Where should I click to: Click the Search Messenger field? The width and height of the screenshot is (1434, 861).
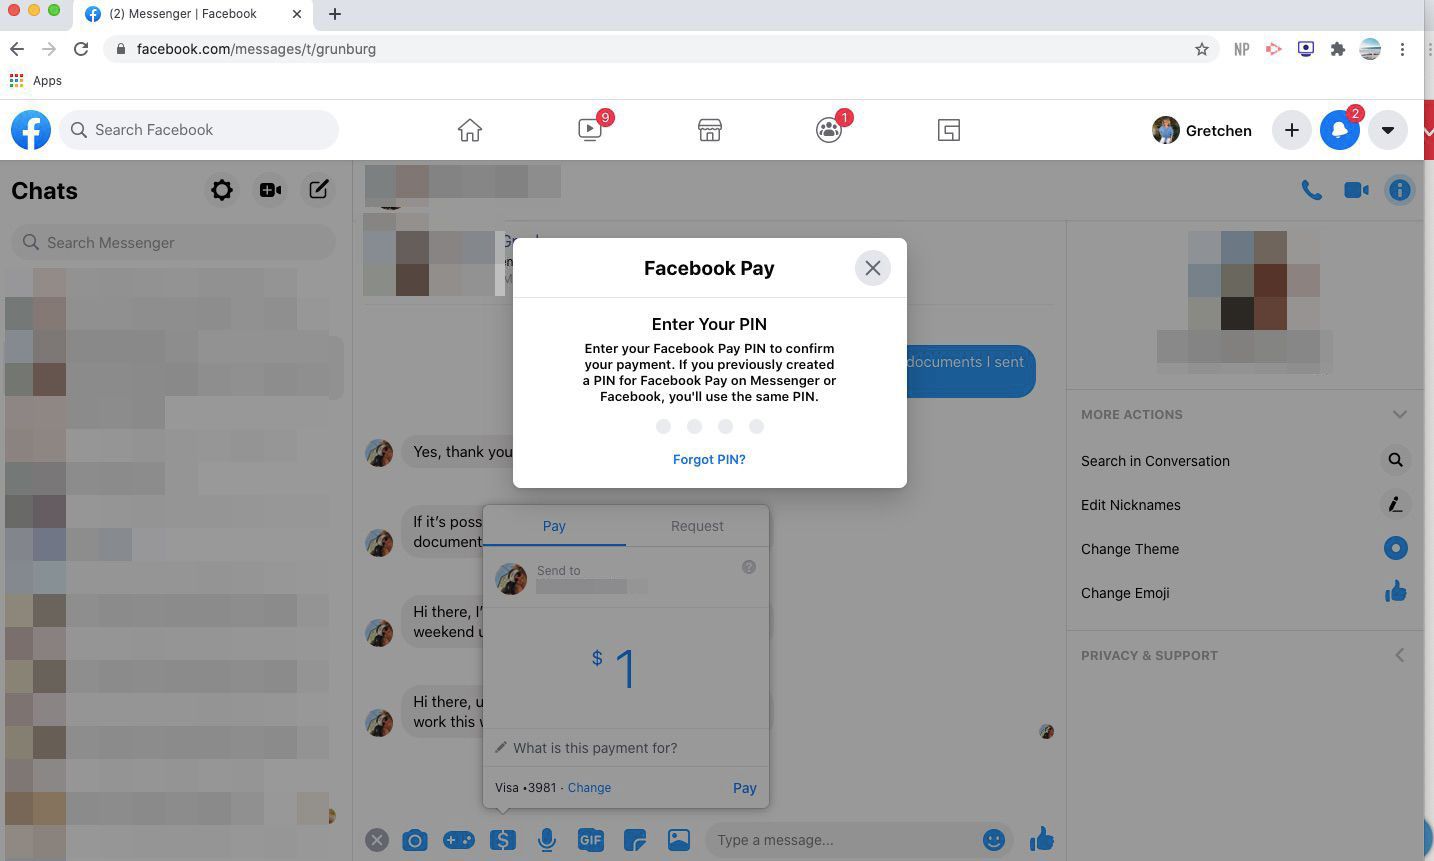coord(174,242)
